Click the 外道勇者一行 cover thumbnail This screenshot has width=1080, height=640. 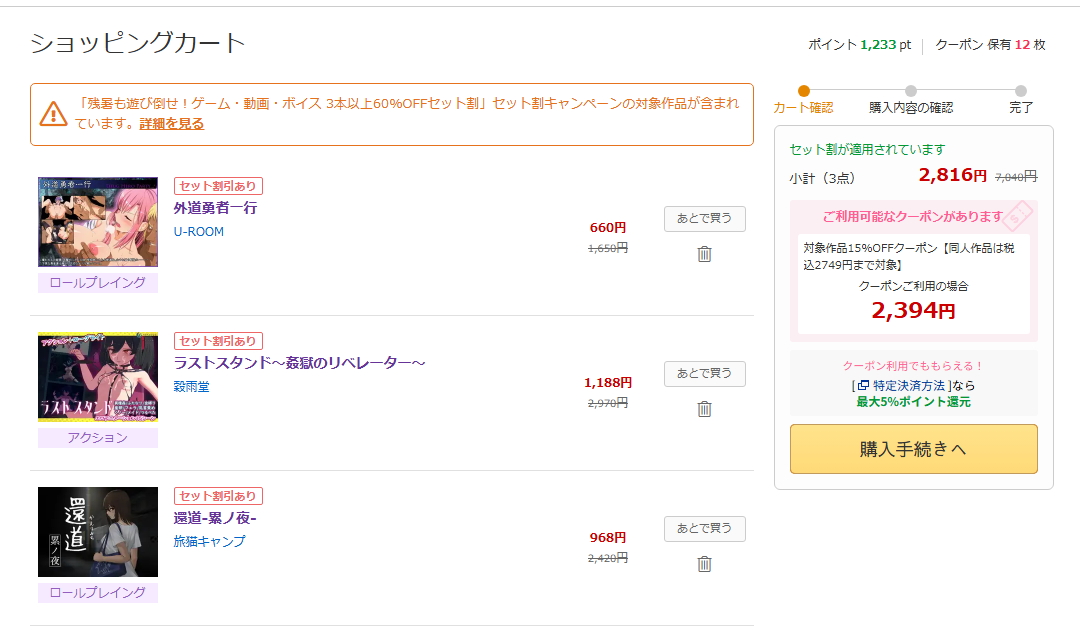(98, 222)
